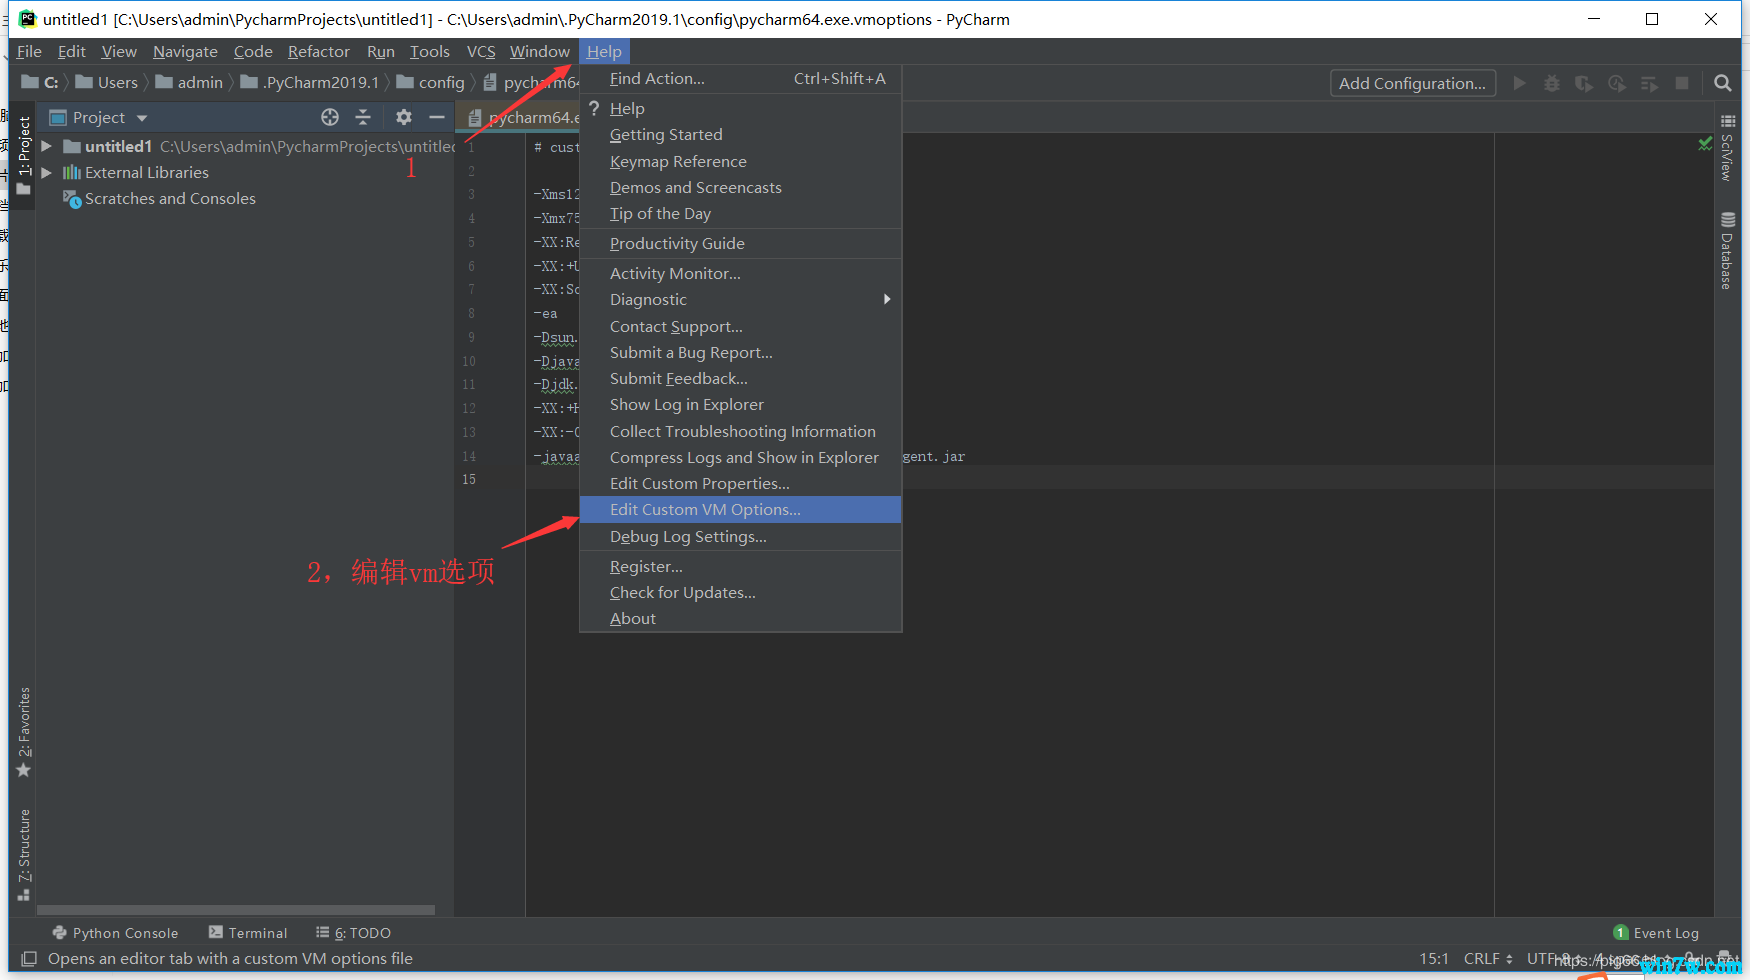
Task: Choose Edit Custom Properties...
Action: pyautogui.click(x=740, y=483)
